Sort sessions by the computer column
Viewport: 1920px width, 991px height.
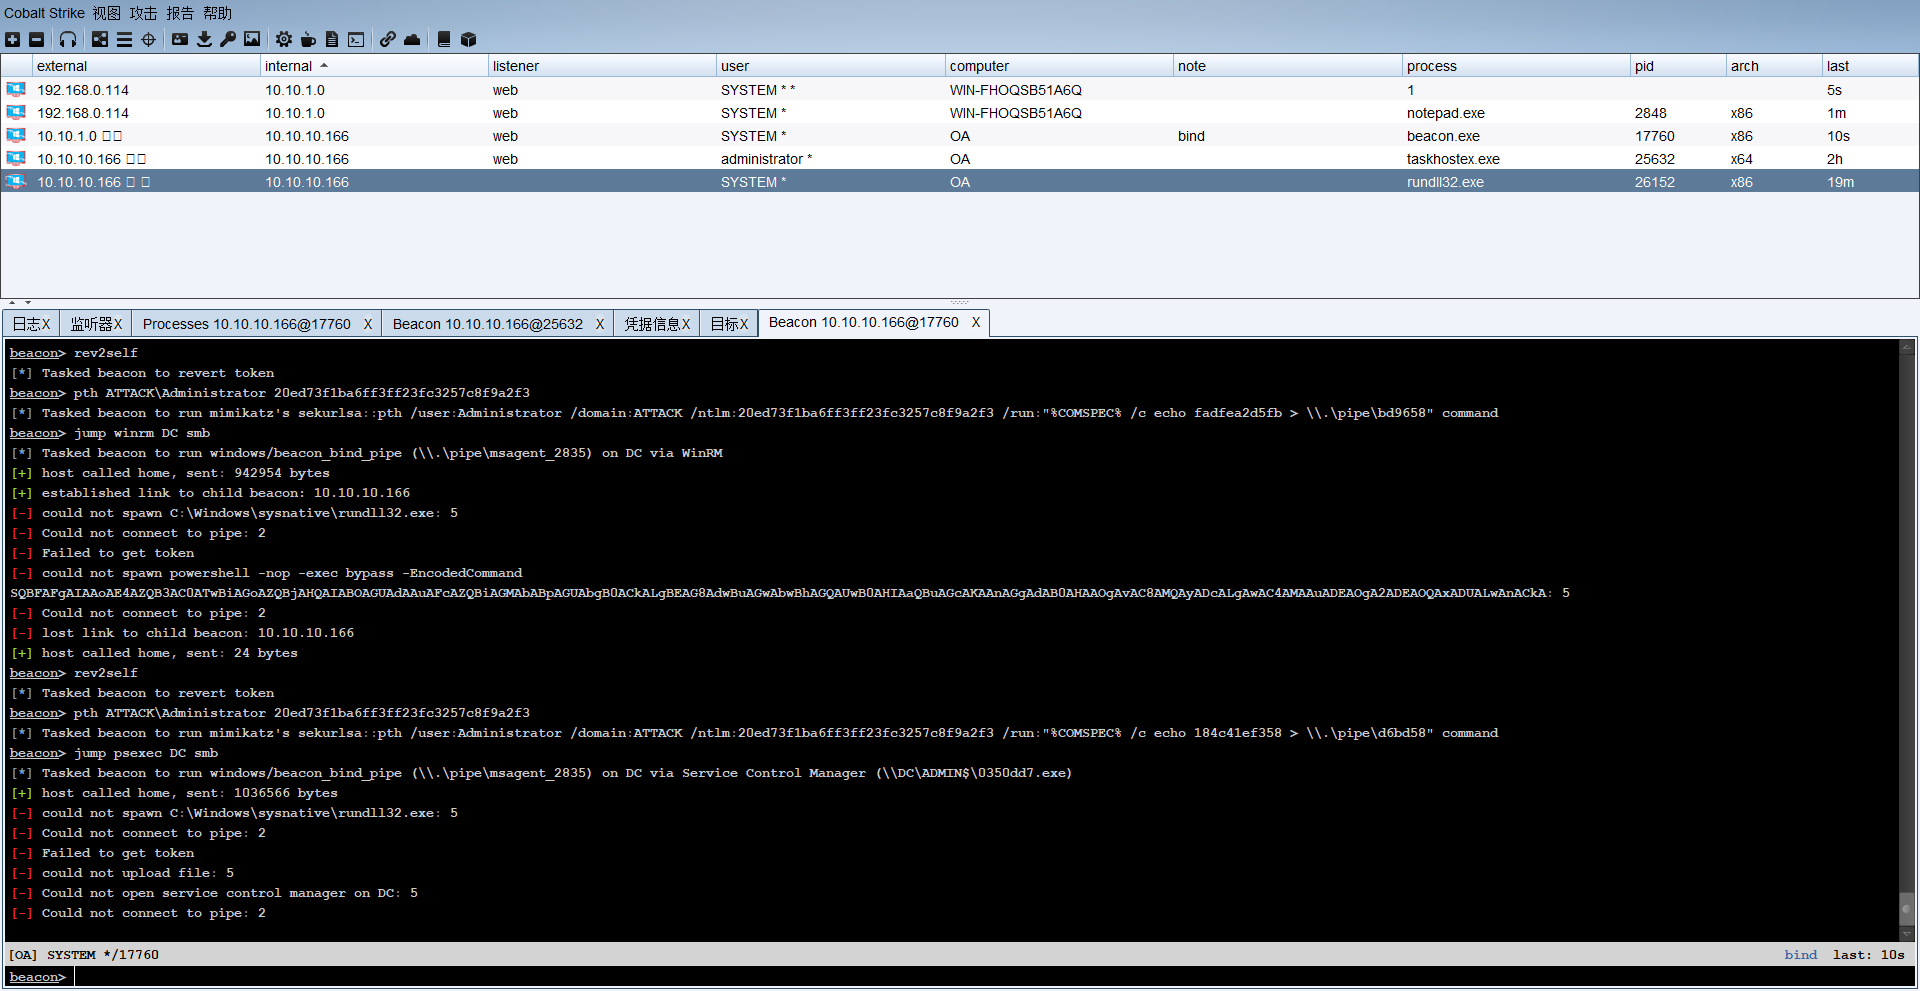1059,66
